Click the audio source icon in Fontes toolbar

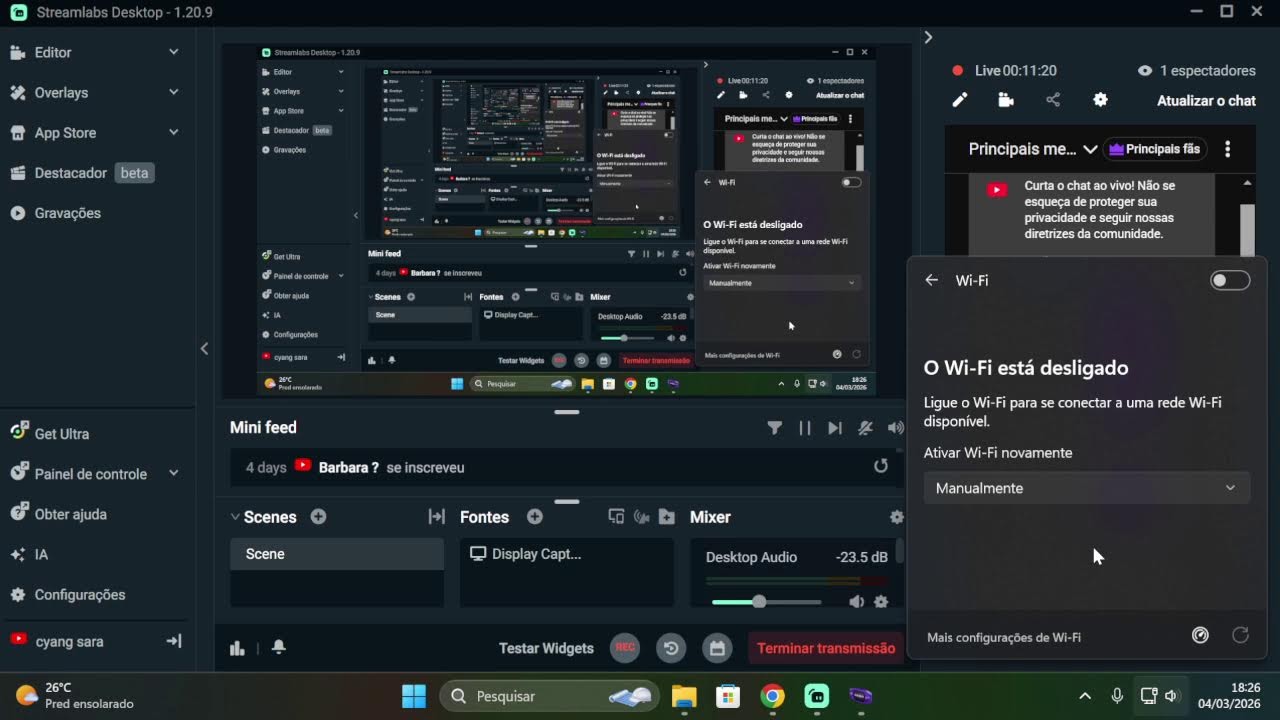click(x=641, y=517)
